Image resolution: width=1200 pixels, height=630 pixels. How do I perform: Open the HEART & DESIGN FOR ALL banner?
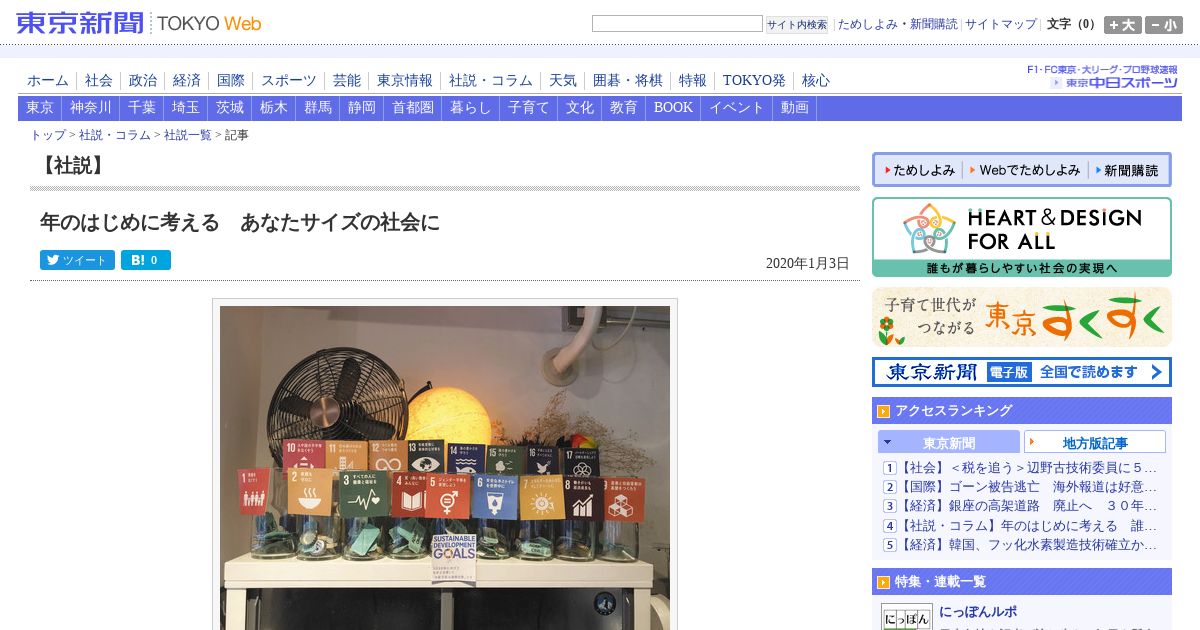[1022, 237]
